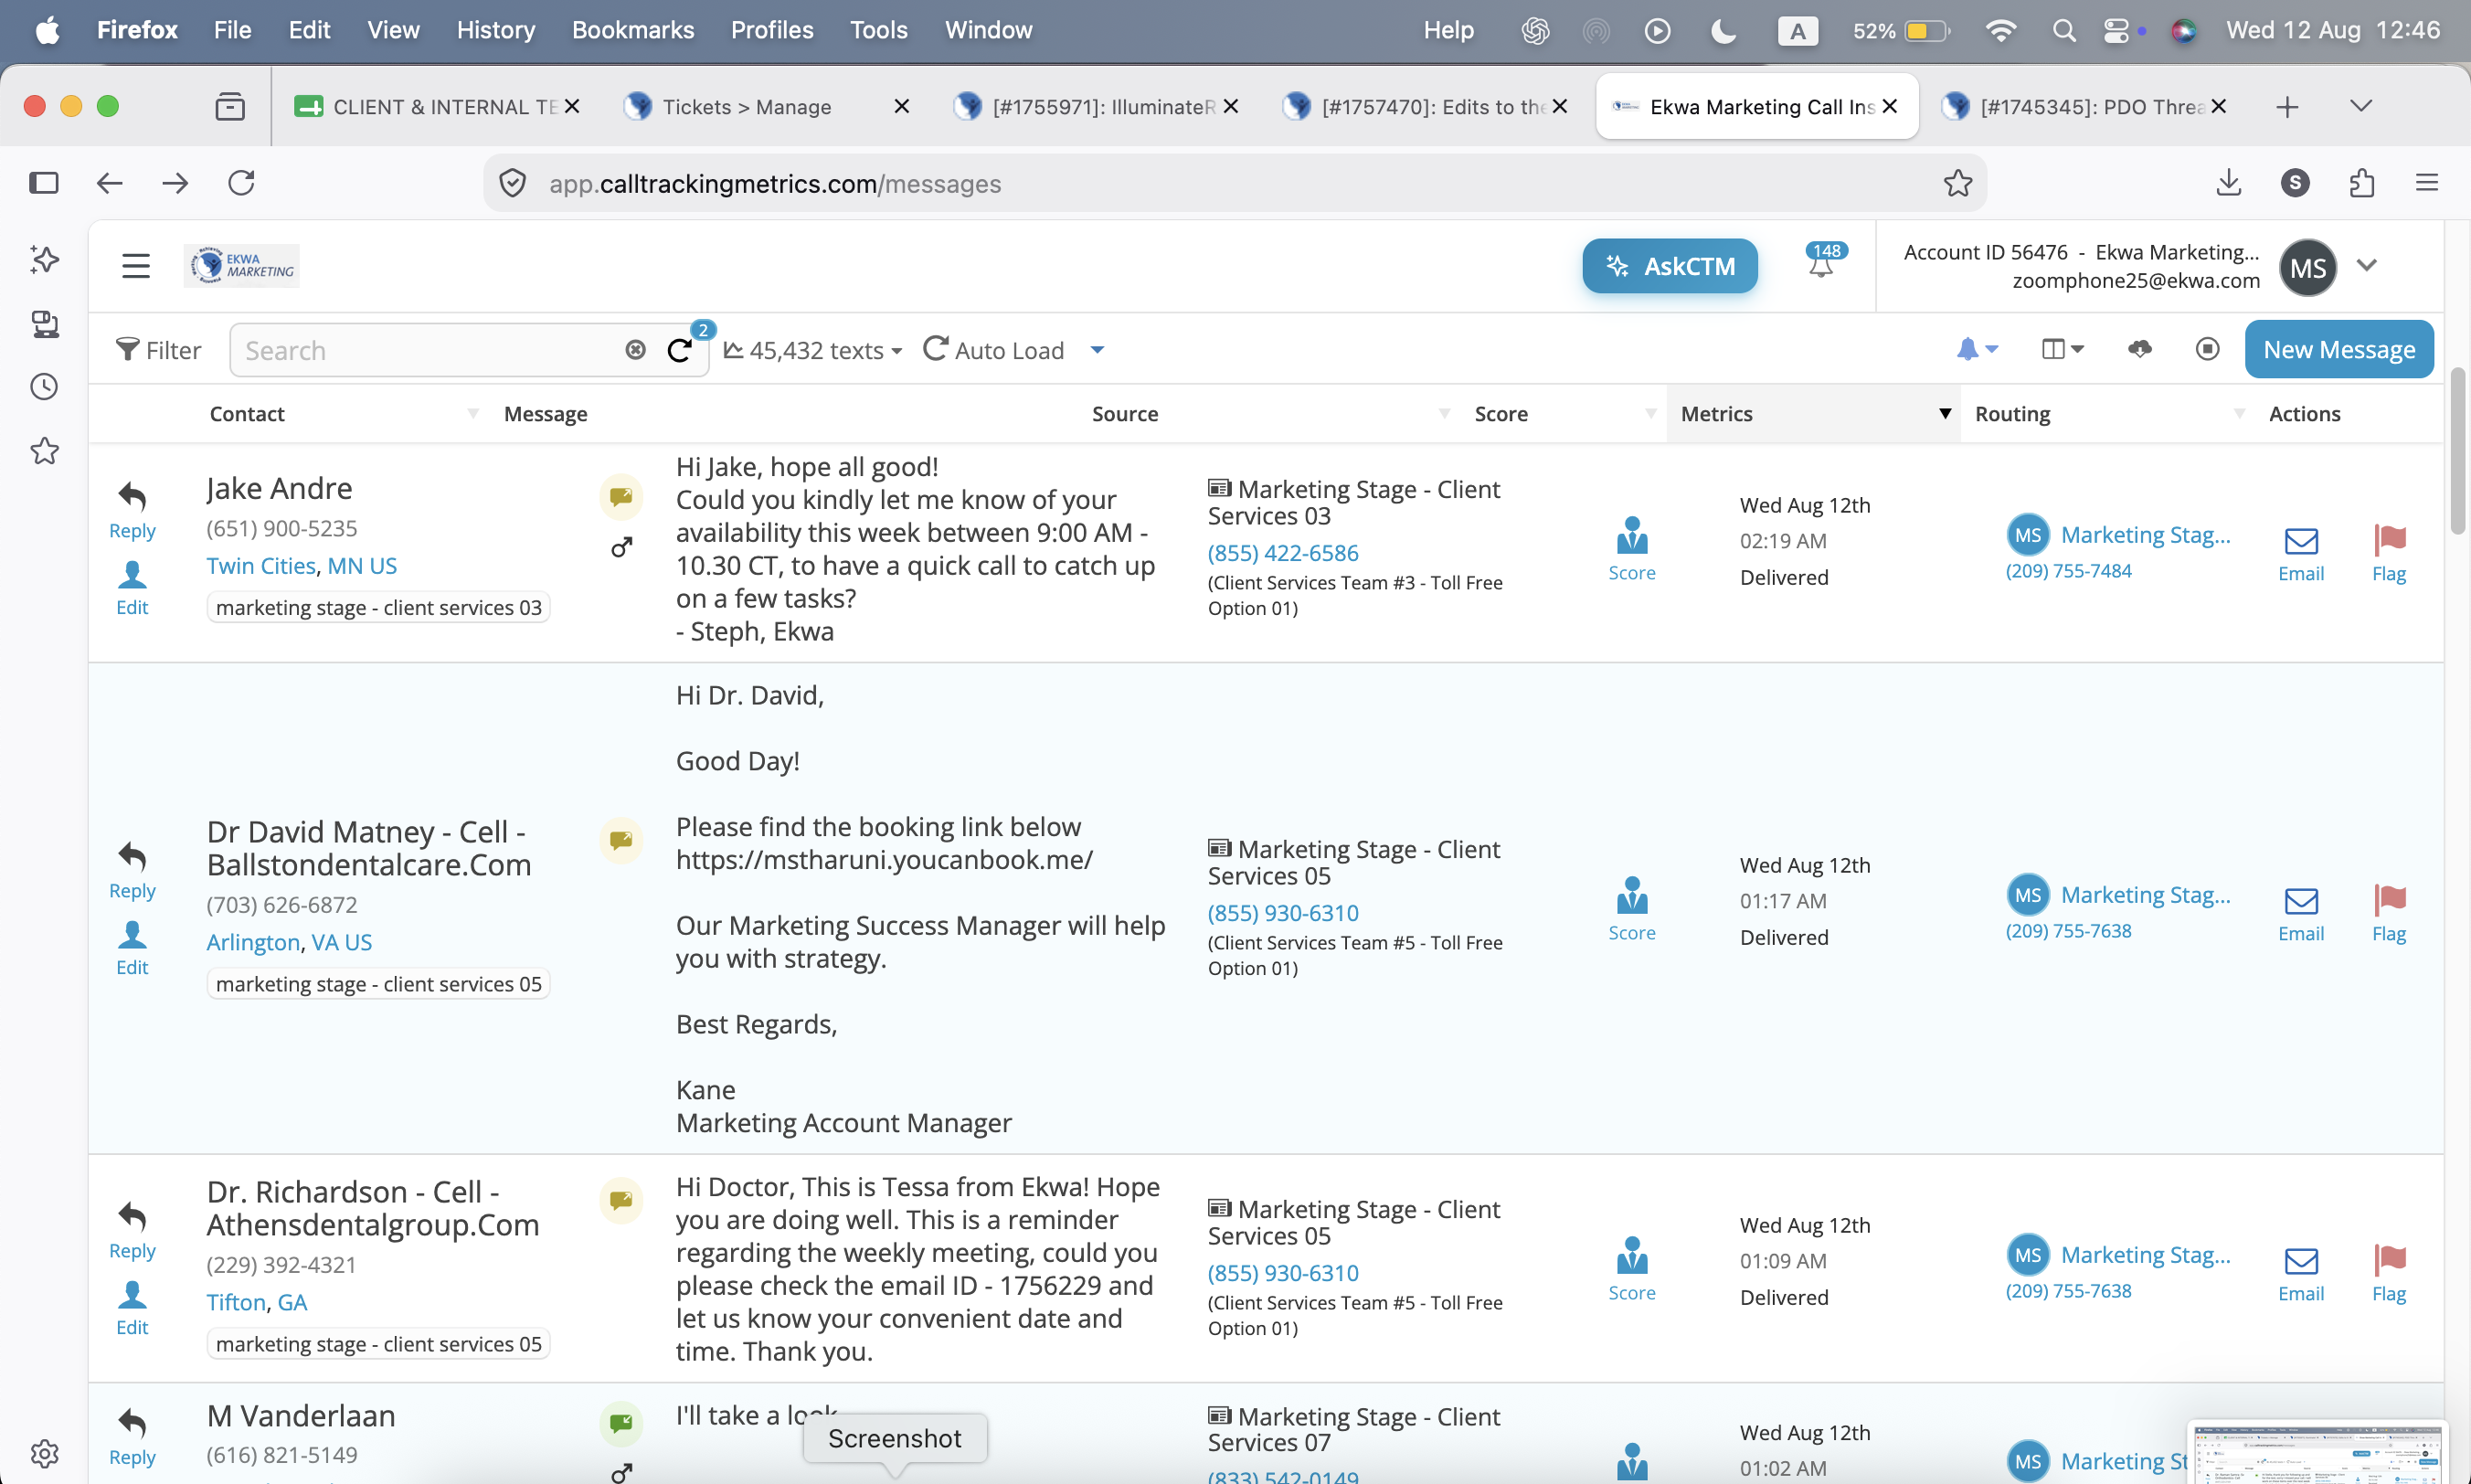Viewport: 2471px width, 1484px height.
Task: Refresh the texts list with badge 2
Action: [x=680, y=350]
